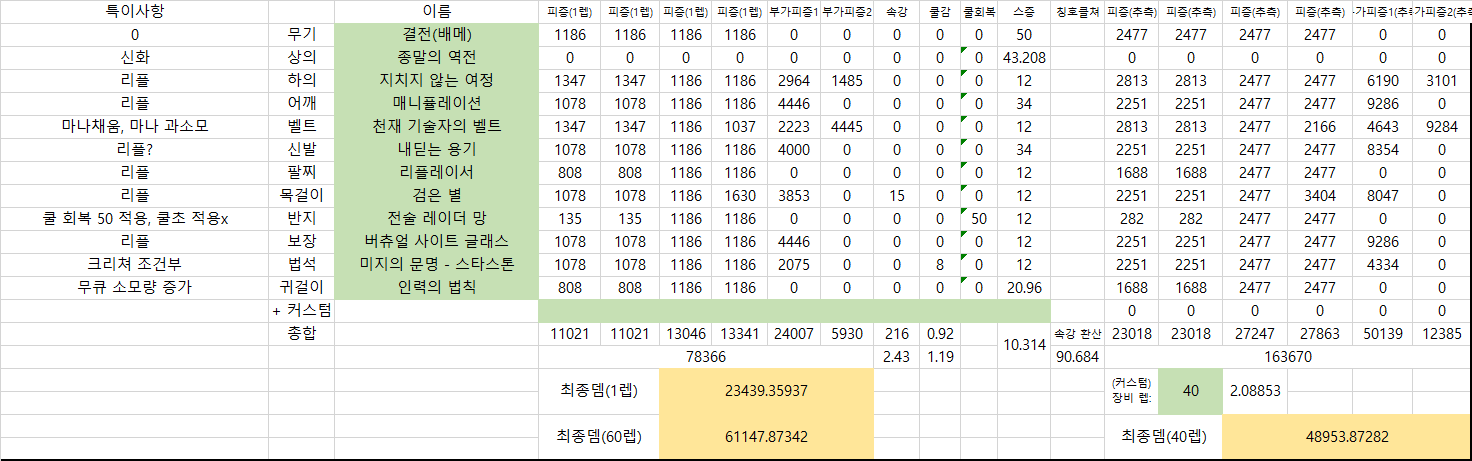Click the 속강 환산 label cell

tap(1076, 333)
